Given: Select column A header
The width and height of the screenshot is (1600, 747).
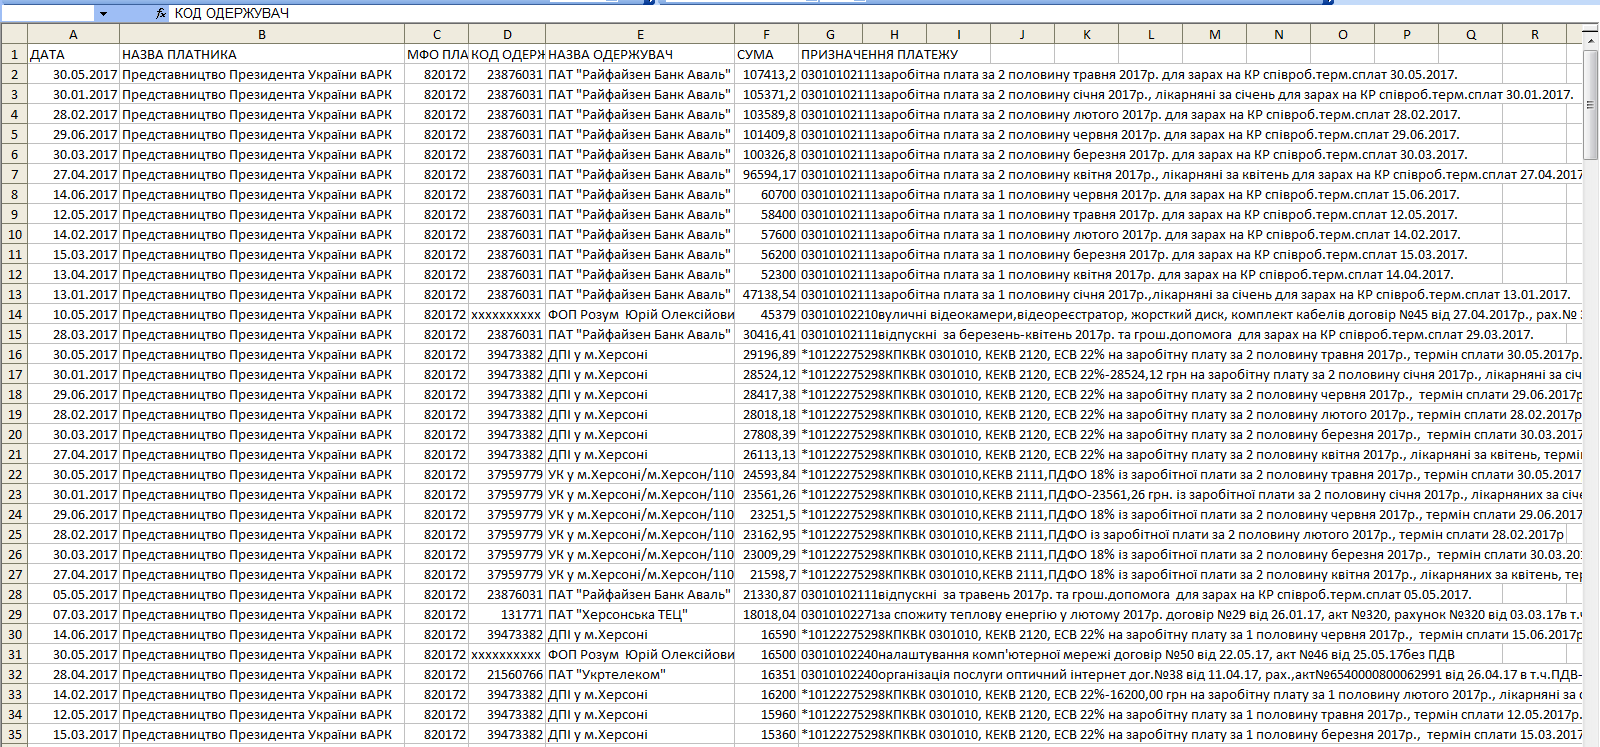Looking at the screenshot, I should pos(73,34).
